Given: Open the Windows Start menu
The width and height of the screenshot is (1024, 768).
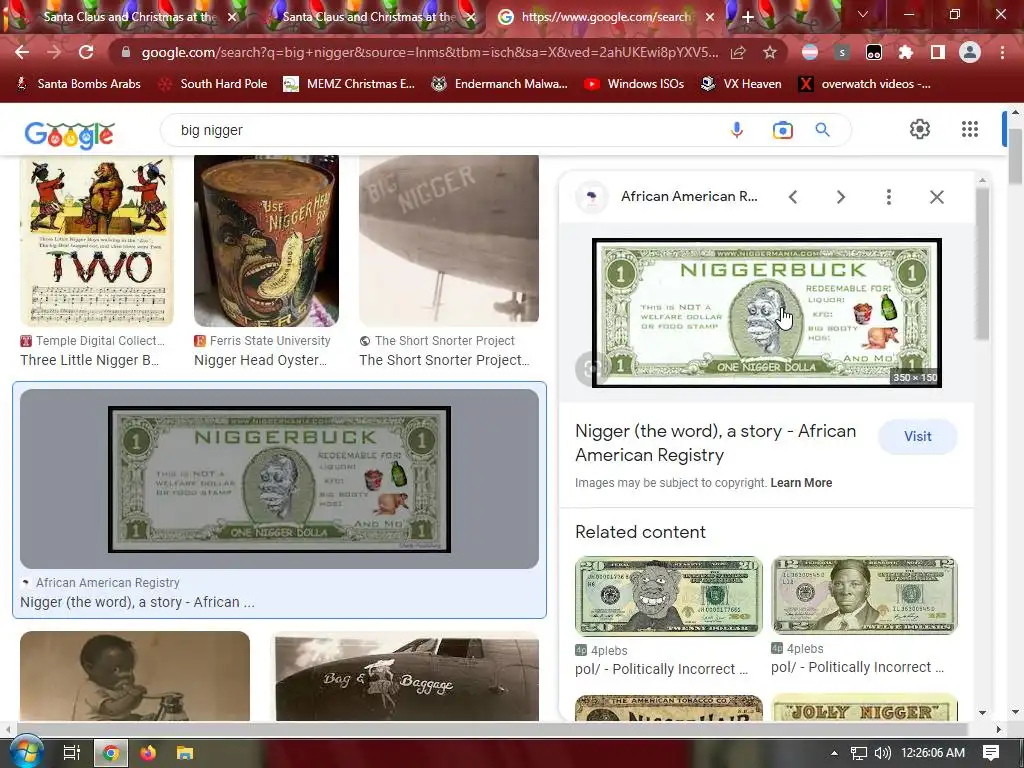Looking at the screenshot, I should click(26, 752).
